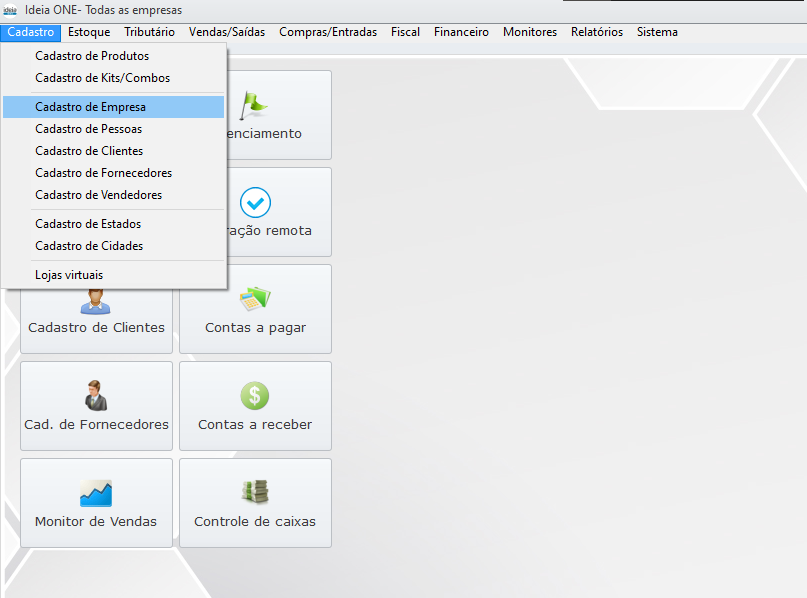
Task: Click Lojas virtuais menu item
Action: [69, 275]
